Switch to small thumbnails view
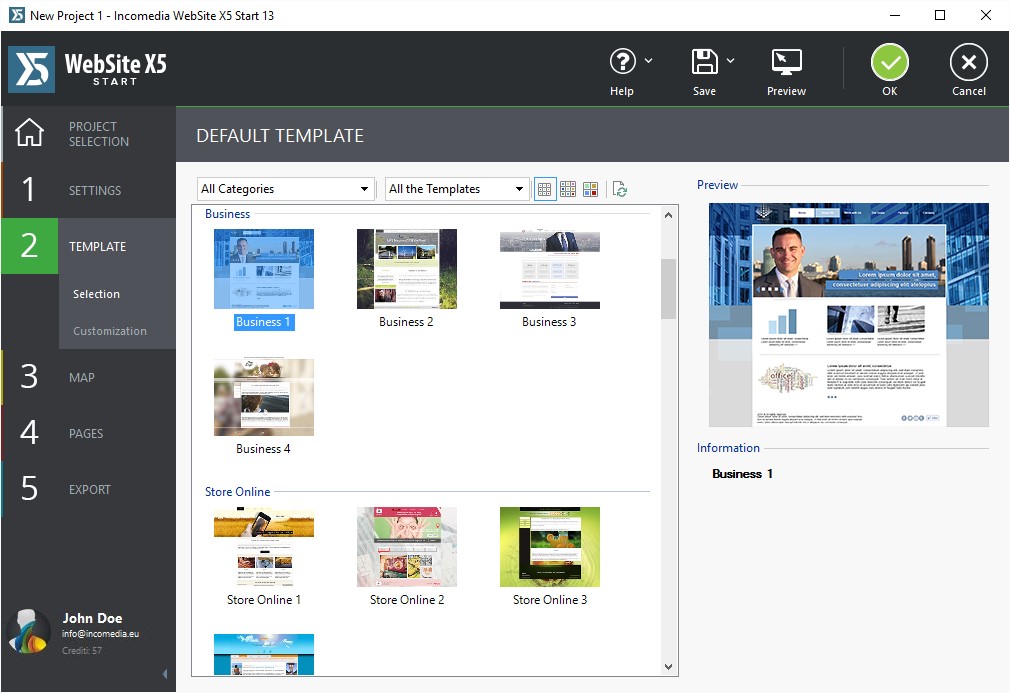The image size is (1010, 693). pyautogui.click(x=568, y=189)
